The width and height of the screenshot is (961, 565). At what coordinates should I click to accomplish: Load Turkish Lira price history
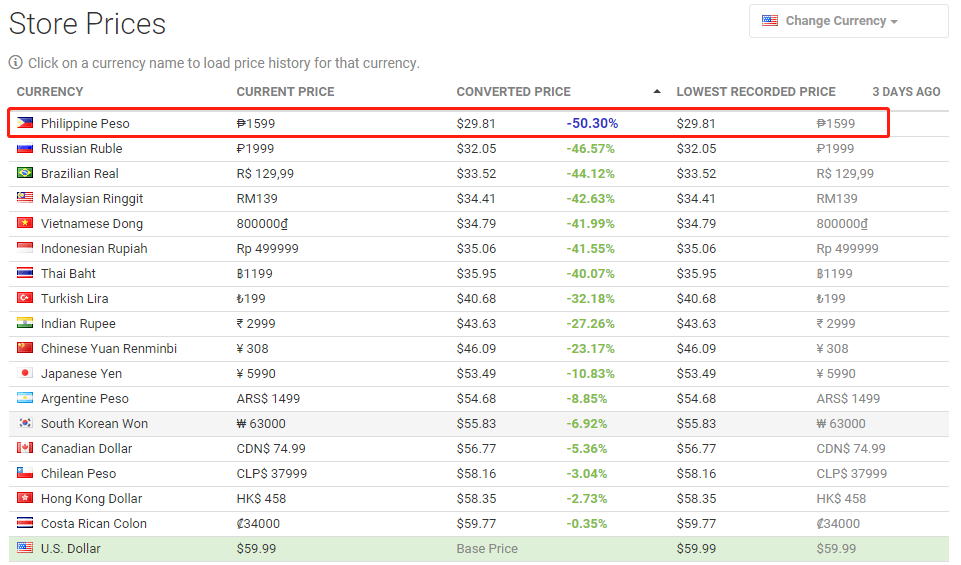pos(74,298)
